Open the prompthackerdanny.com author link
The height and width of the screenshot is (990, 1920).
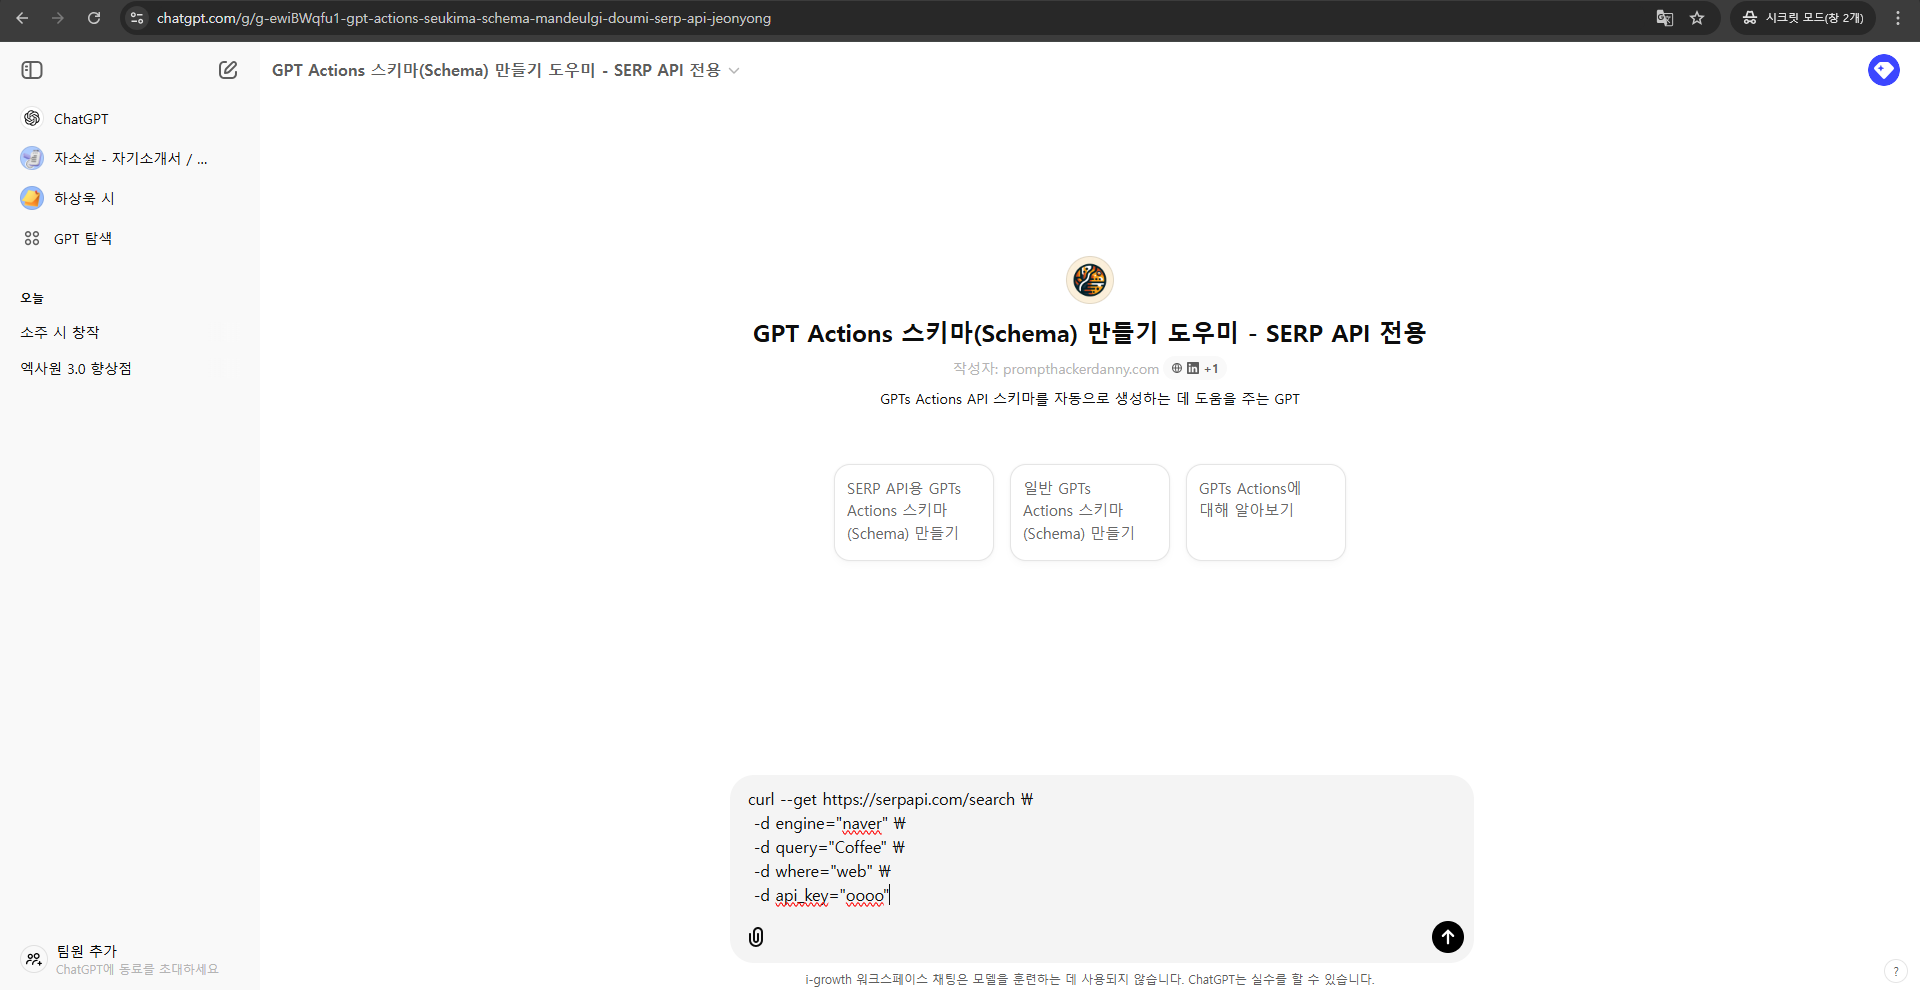point(1081,369)
